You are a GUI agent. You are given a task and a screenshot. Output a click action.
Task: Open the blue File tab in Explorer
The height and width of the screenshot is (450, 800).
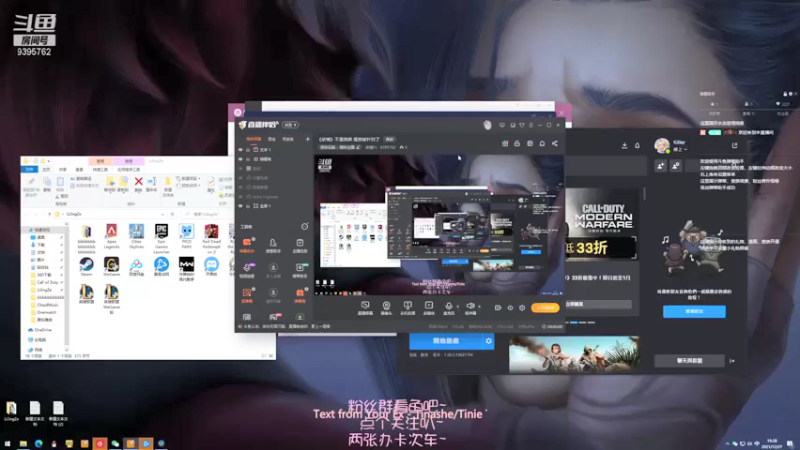pyautogui.click(x=30, y=169)
